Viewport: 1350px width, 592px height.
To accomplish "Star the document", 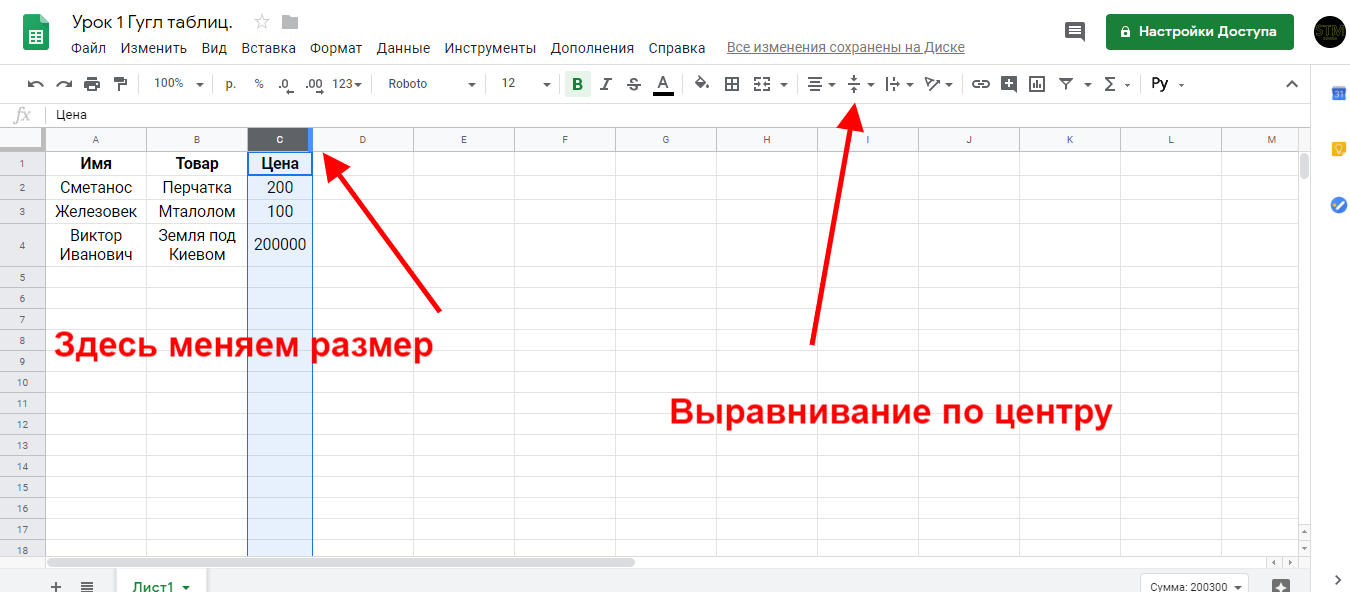I will [x=262, y=22].
